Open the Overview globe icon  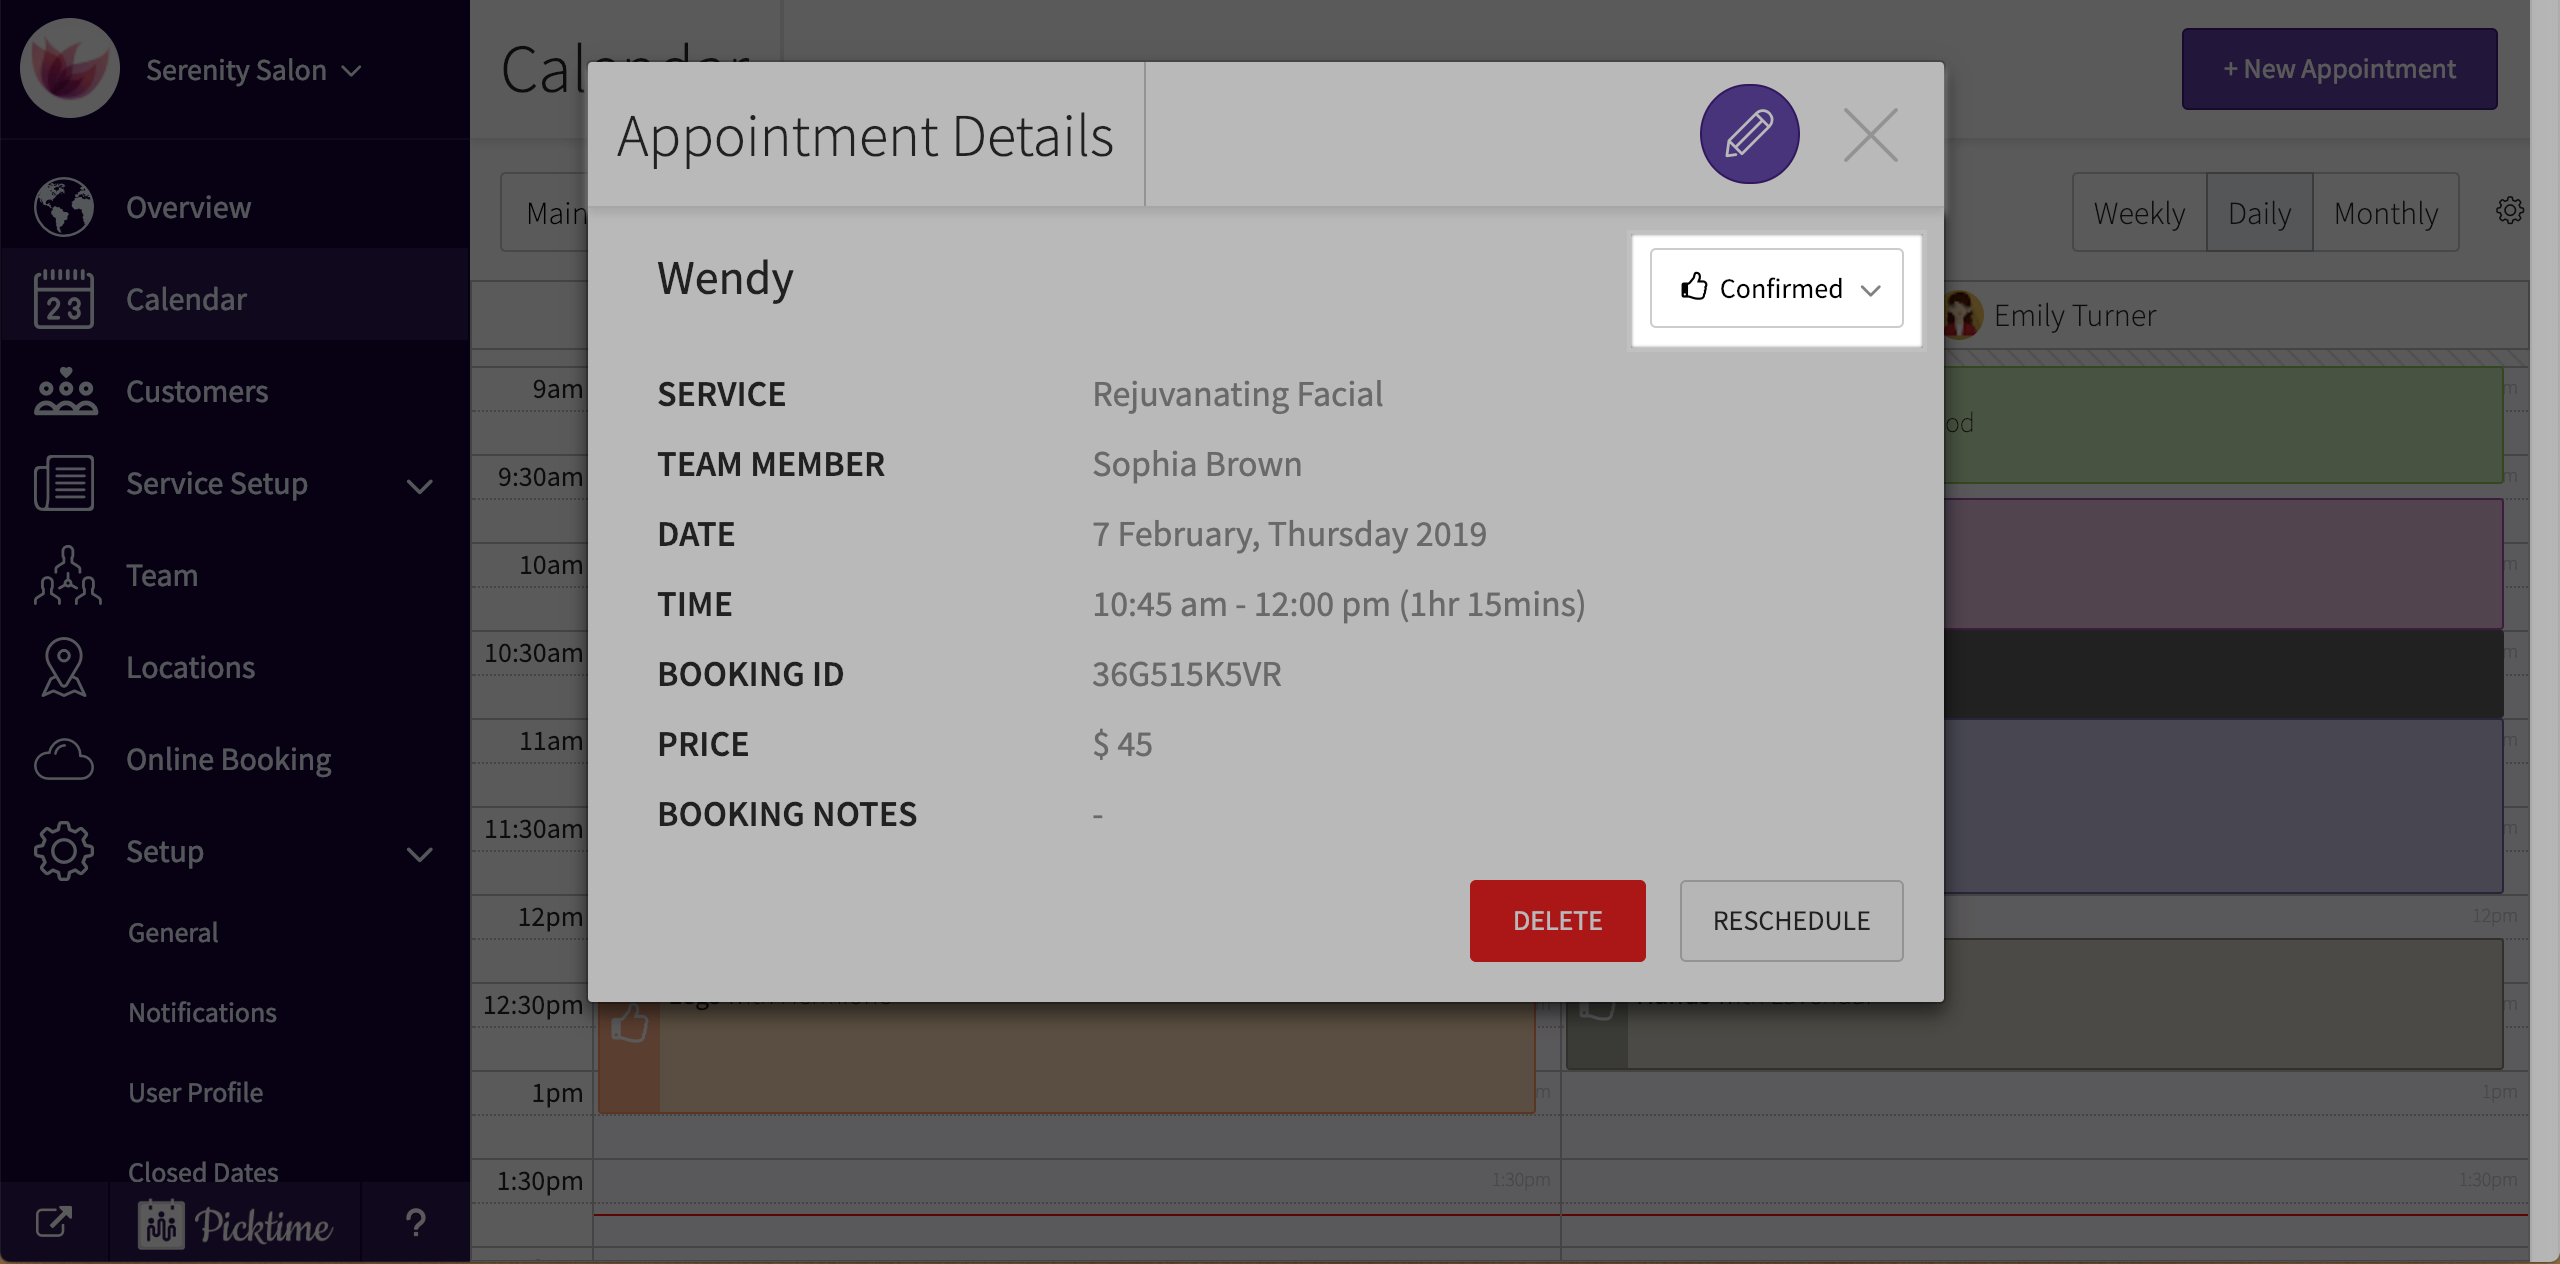click(63, 206)
